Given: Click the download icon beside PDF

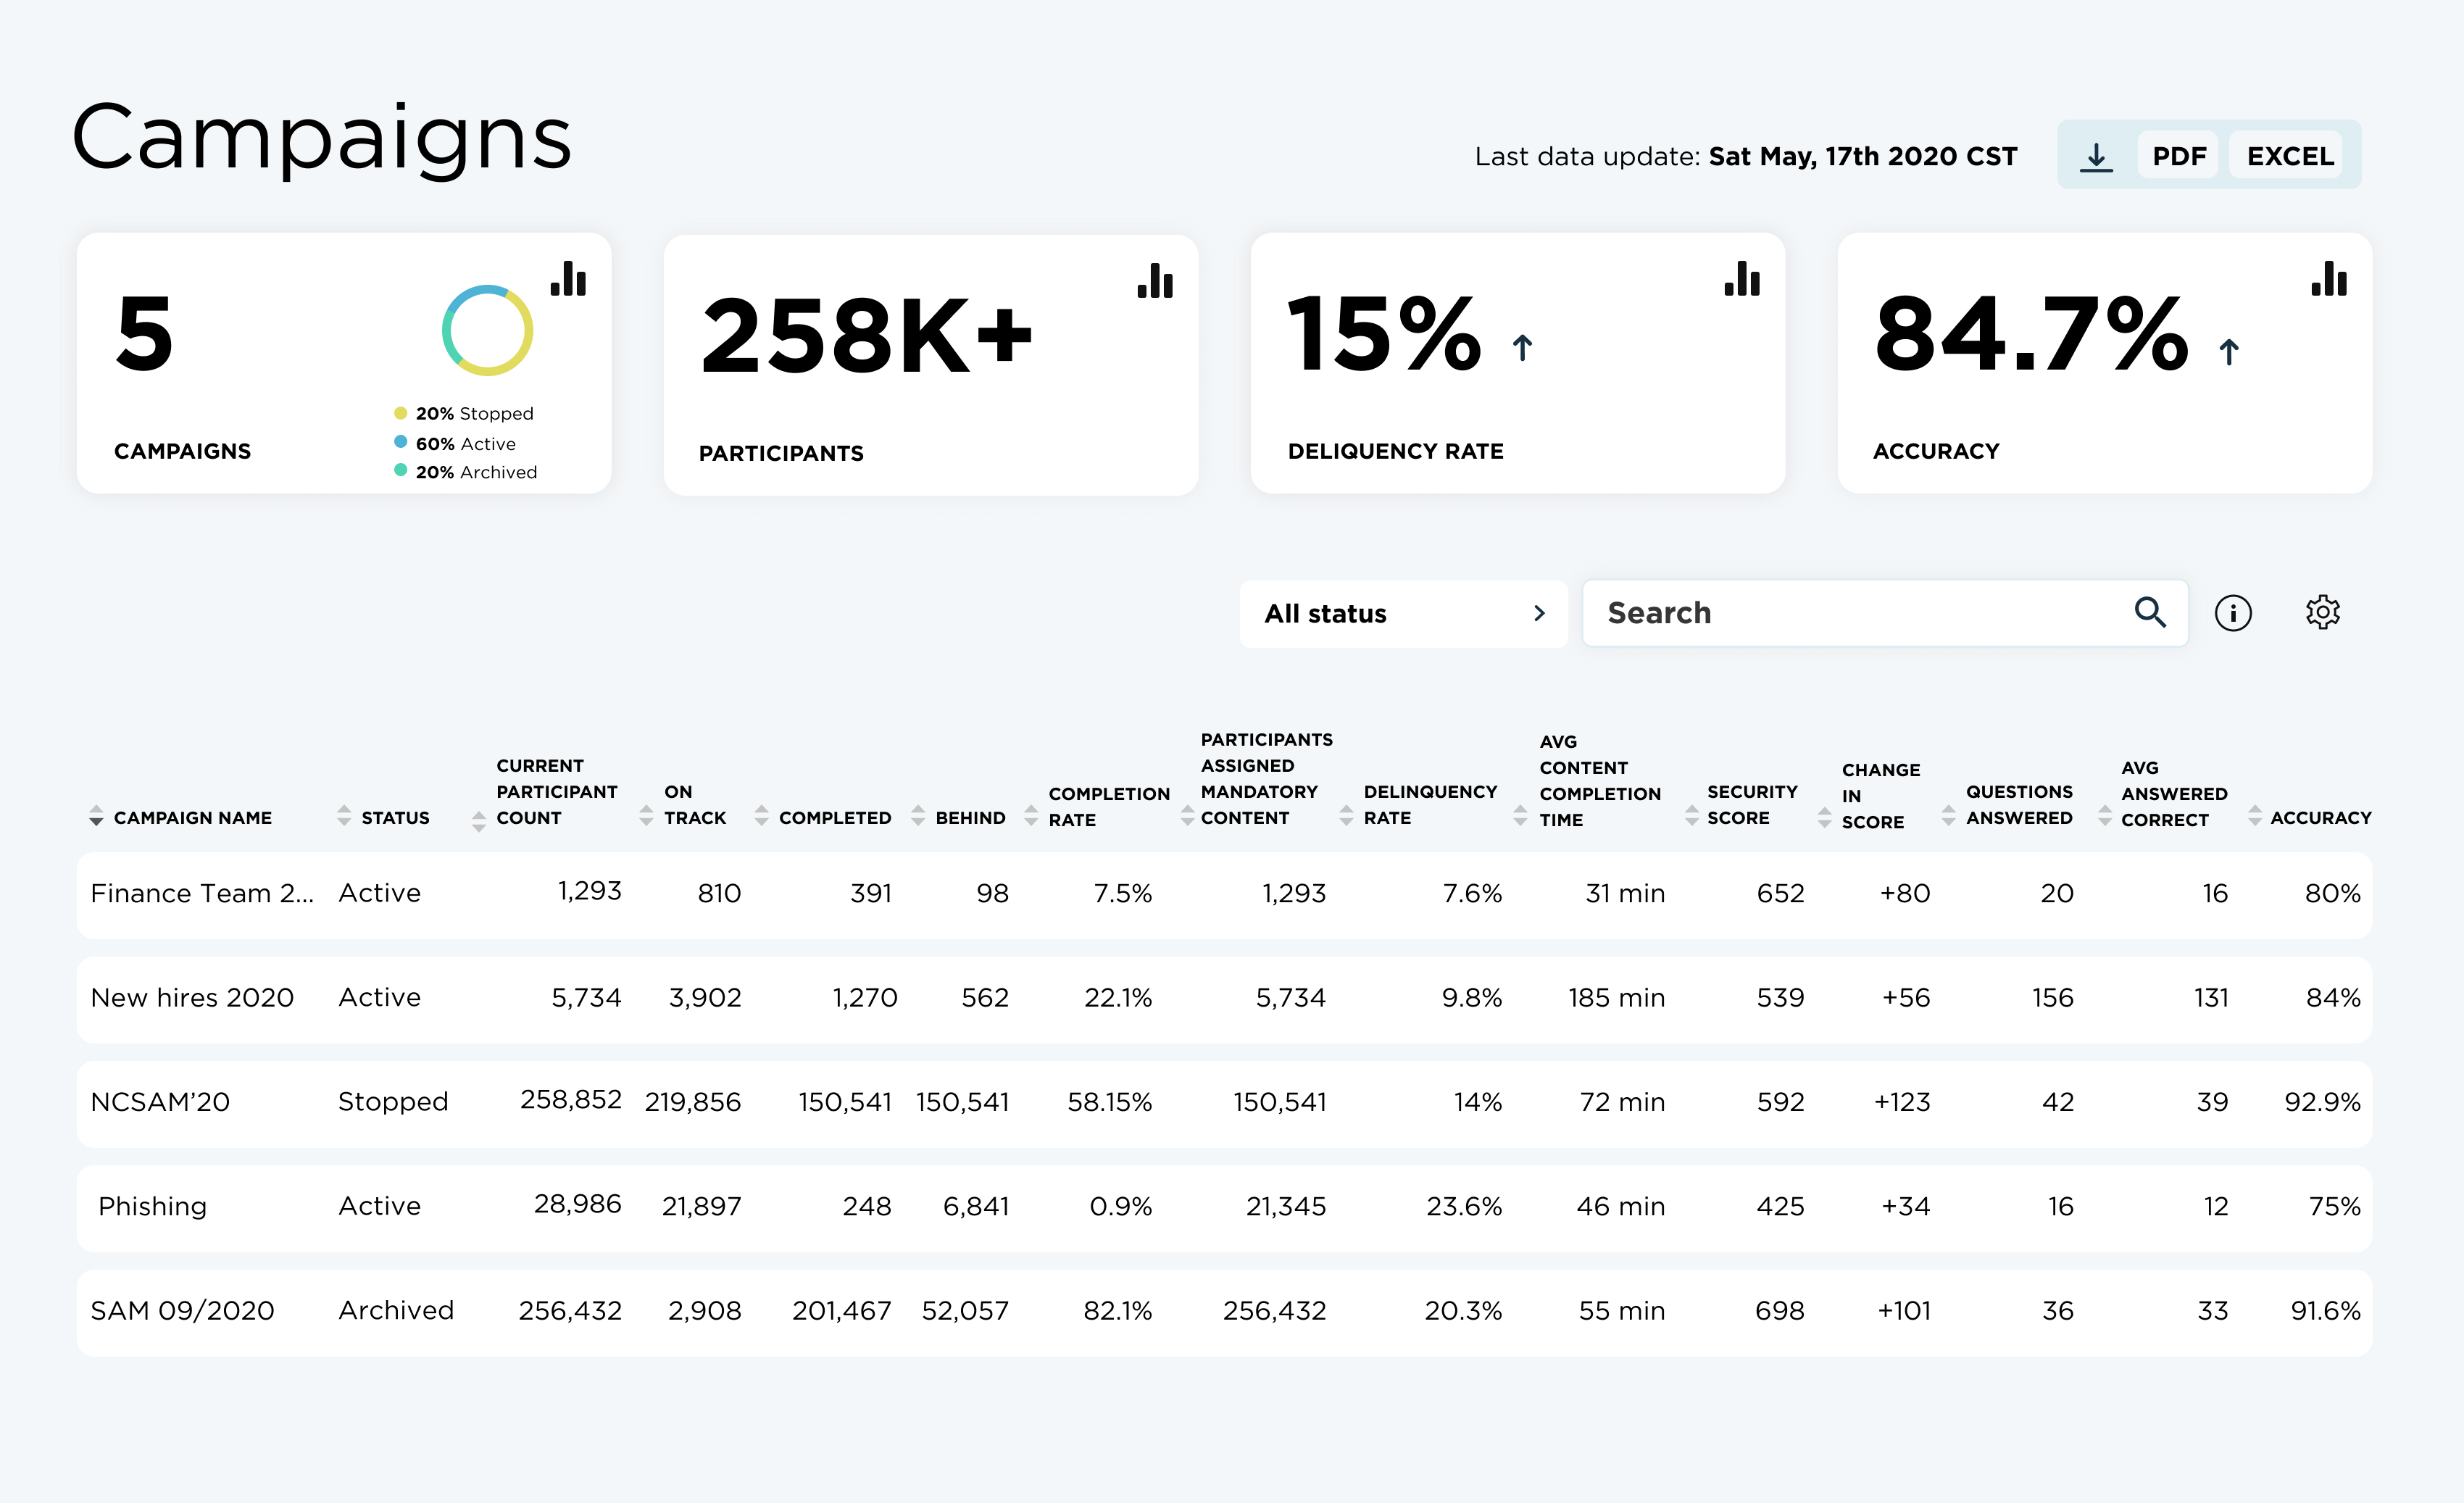Looking at the screenshot, I should click(2096, 156).
